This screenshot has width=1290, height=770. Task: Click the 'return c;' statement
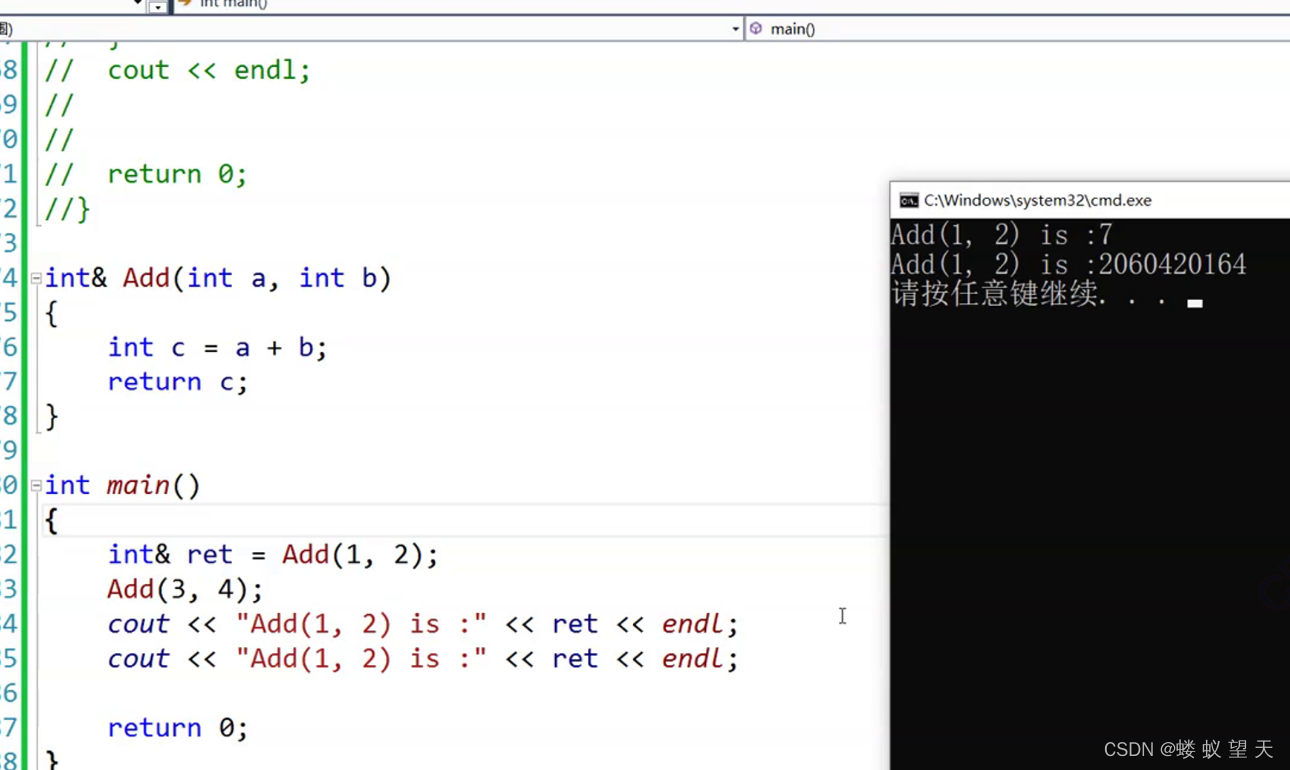177,382
